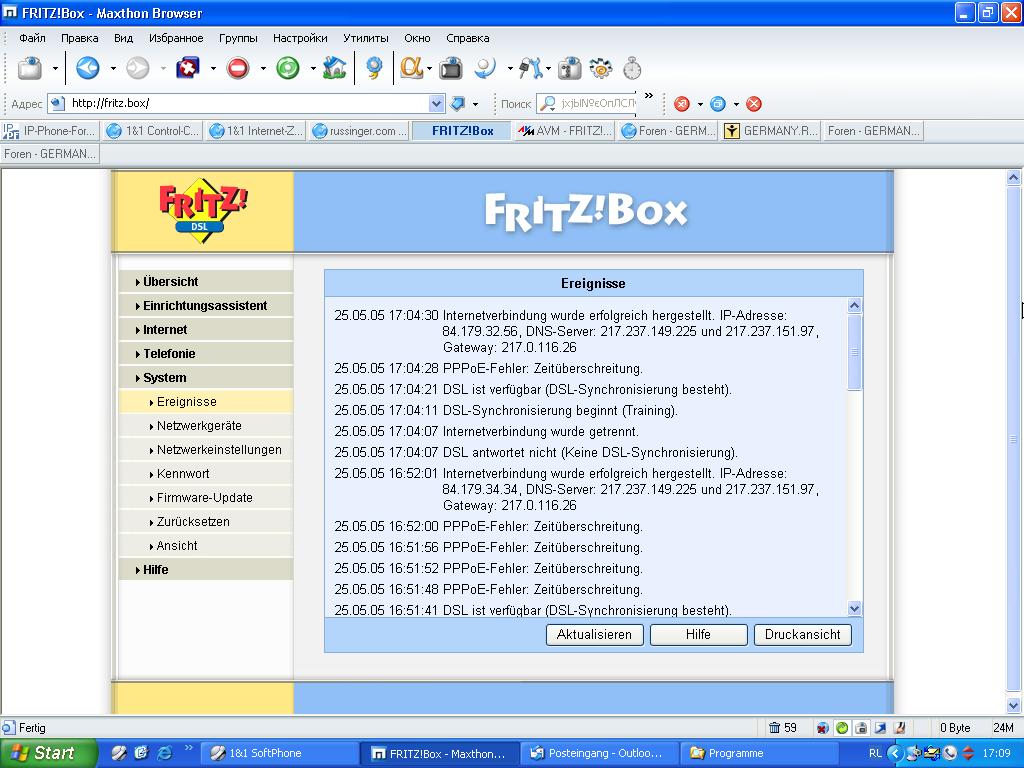This screenshot has width=1024, height=768.
Task: Click the first quick launch icon next to Start
Action: tap(118, 753)
